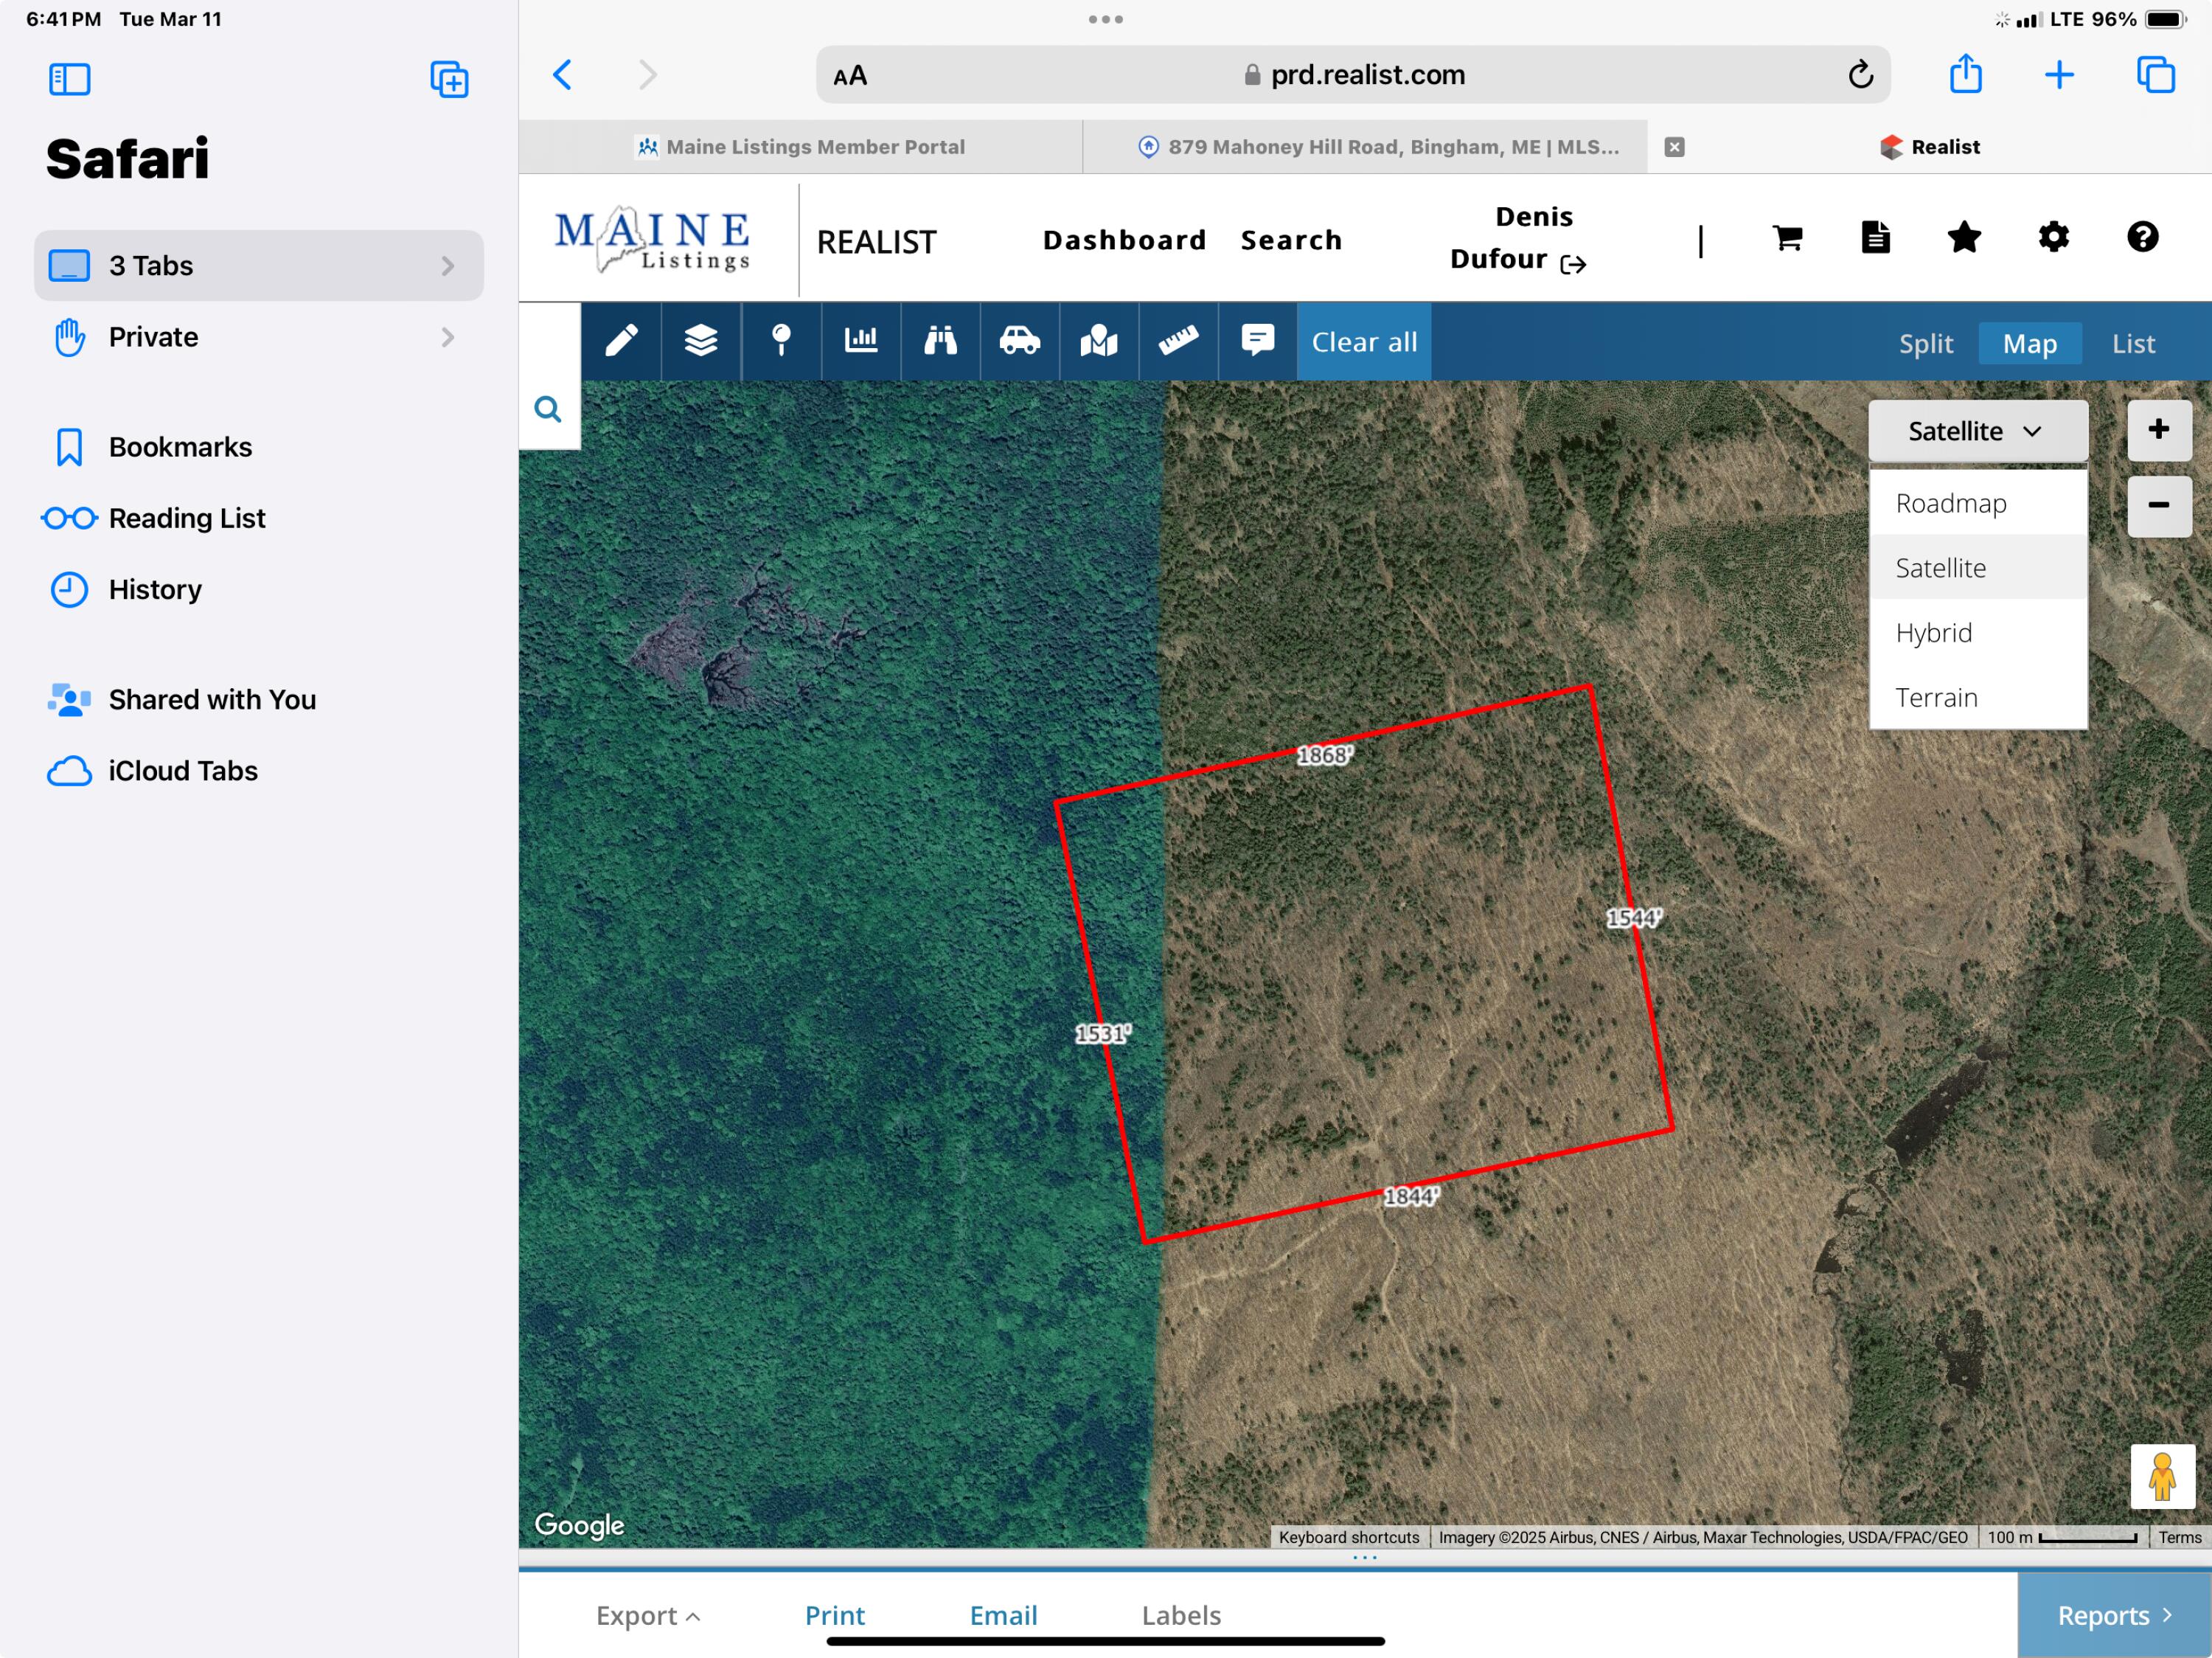Image resolution: width=2212 pixels, height=1658 pixels.
Task: Open the binoculars nearby search tool
Action: click(940, 341)
